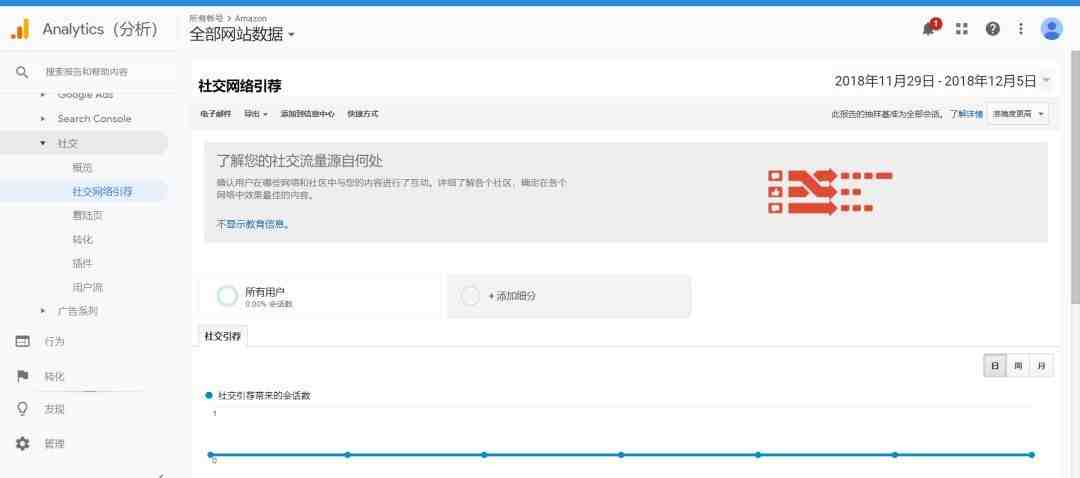Click the 发现 lightbulb icon
Image resolution: width=1080 pixels, height=478 pixels.
click(x=23, y=409)
